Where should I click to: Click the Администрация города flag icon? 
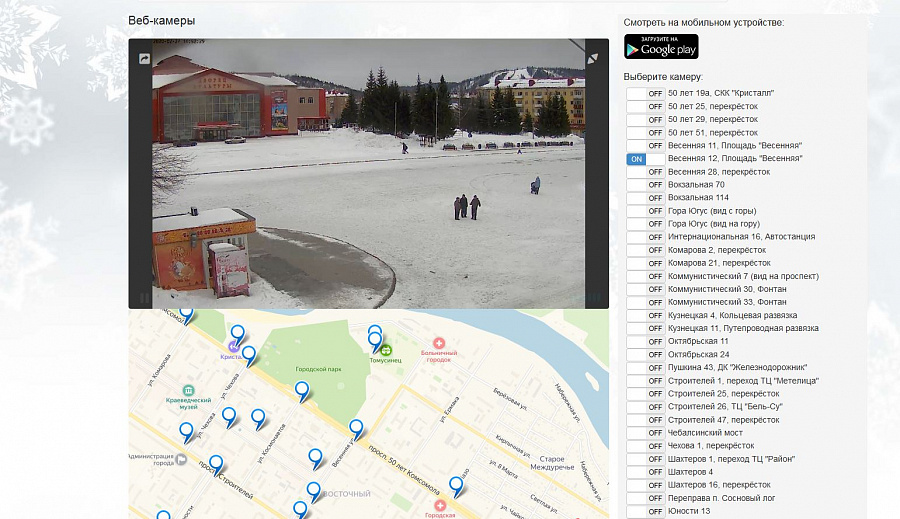[x=181, y=459]
